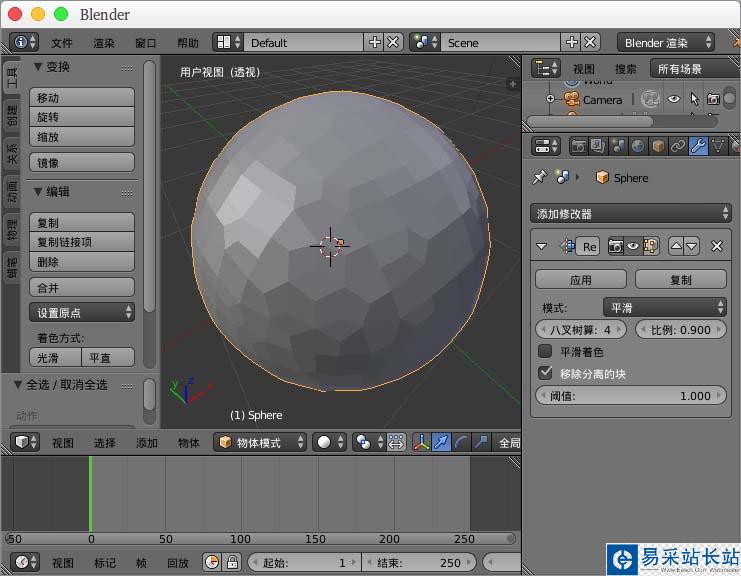Adjust the octree depth field
Image resolution: width=741 pixels, height=576 pixels.
pos(581,329)
